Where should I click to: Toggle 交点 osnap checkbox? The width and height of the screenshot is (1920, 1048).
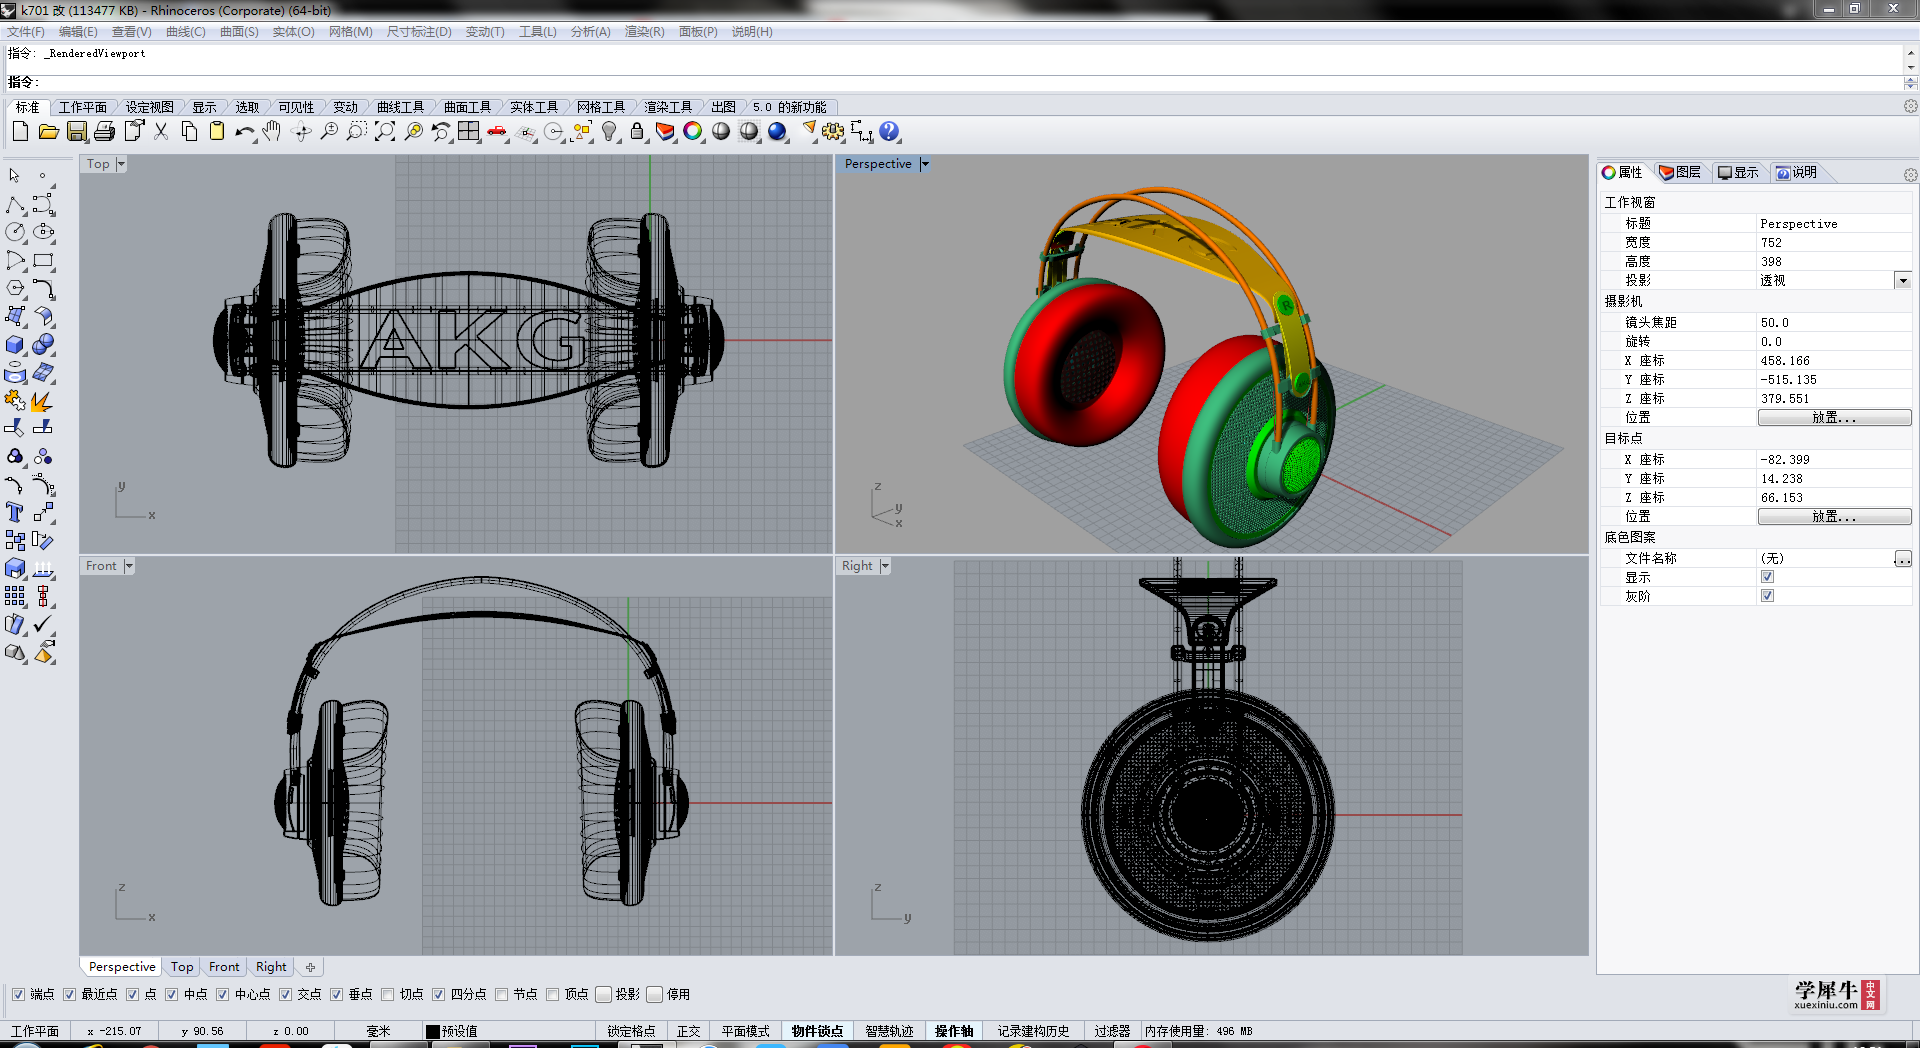pos(285,994)
